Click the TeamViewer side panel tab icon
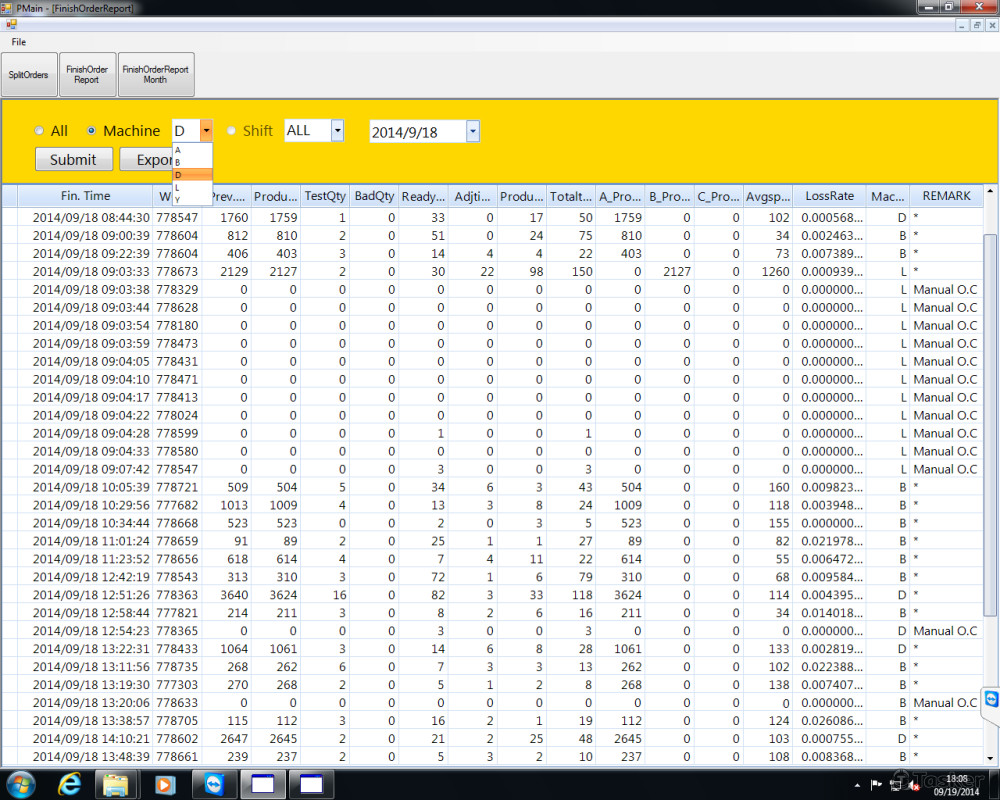 tap(991, 698)
